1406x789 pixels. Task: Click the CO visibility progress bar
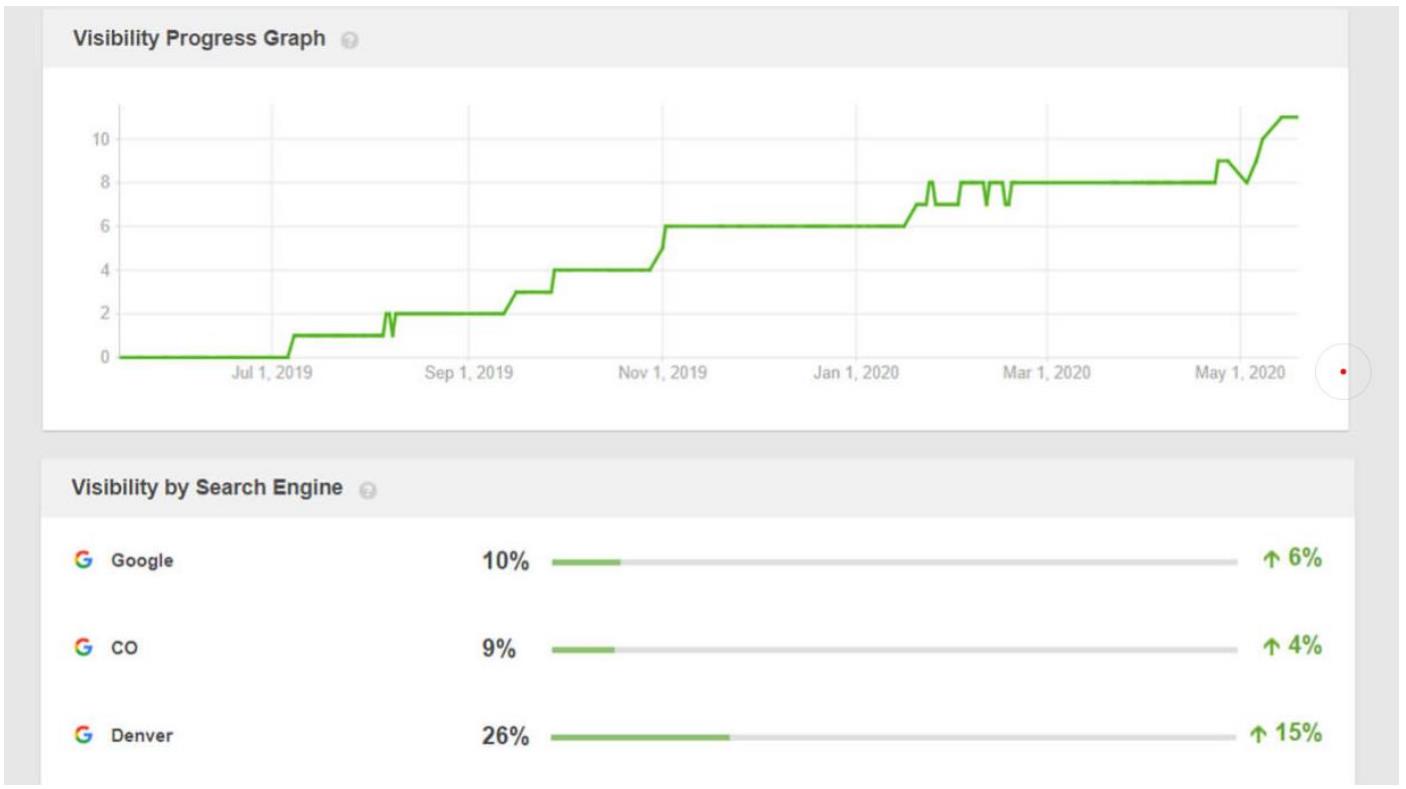point(893,649)
